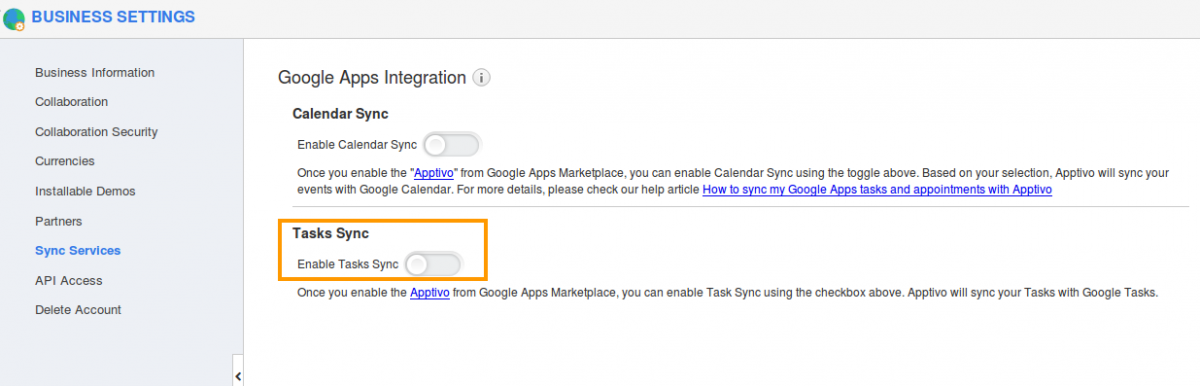Image resolution: width=1200 pixels, height=386 pixels.
Task: Click the Tasks Sync heading
Action: coord(331,233)
